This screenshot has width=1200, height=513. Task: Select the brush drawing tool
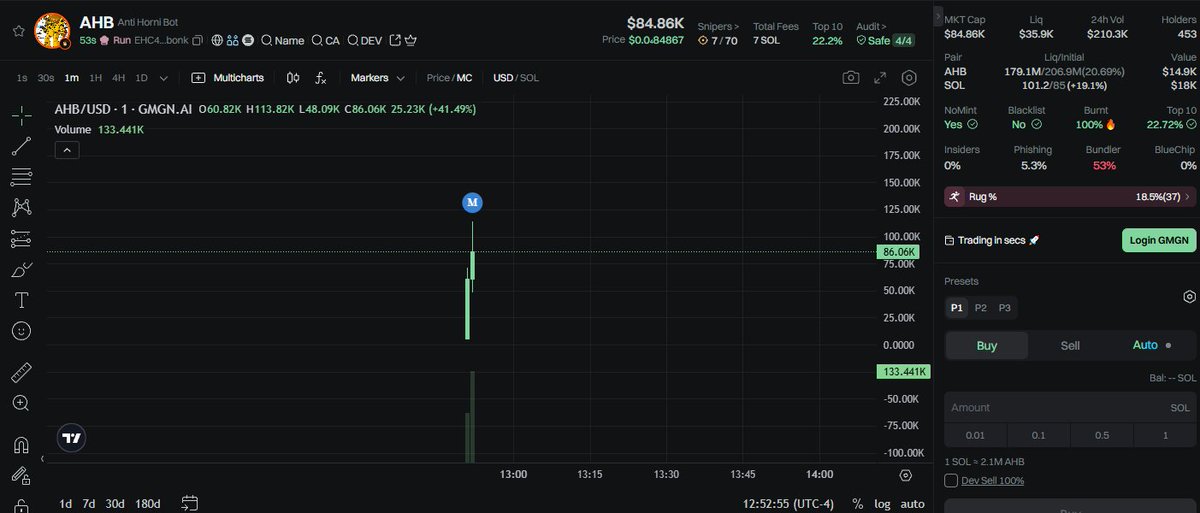21,270
